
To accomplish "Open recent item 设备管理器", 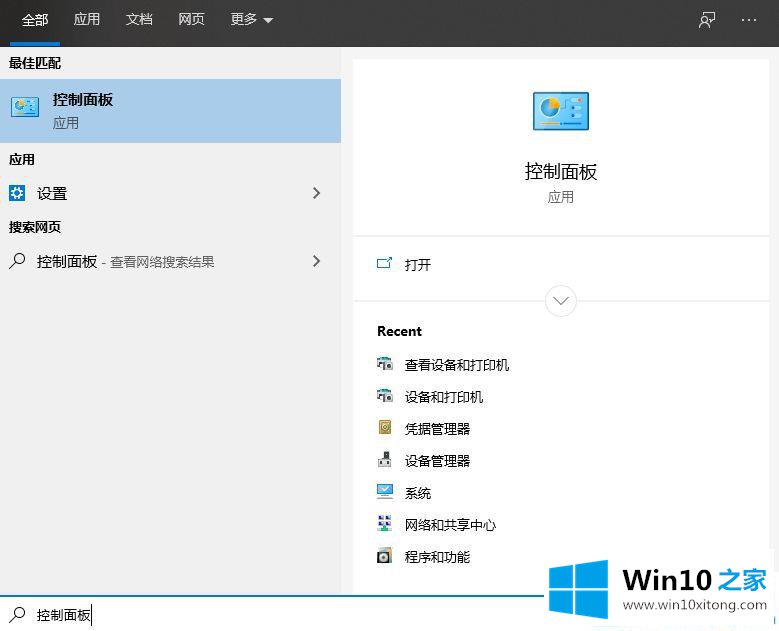I will [437, 461].
